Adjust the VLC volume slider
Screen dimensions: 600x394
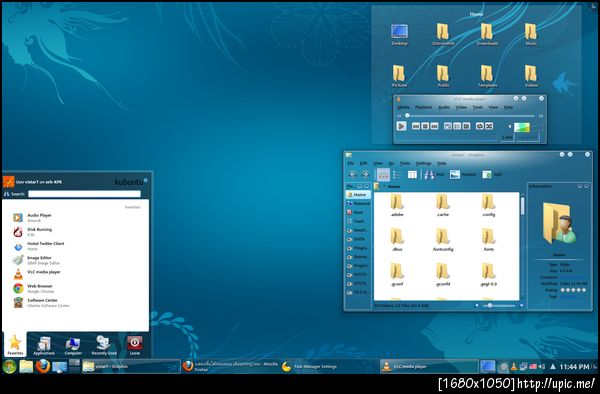528,127
